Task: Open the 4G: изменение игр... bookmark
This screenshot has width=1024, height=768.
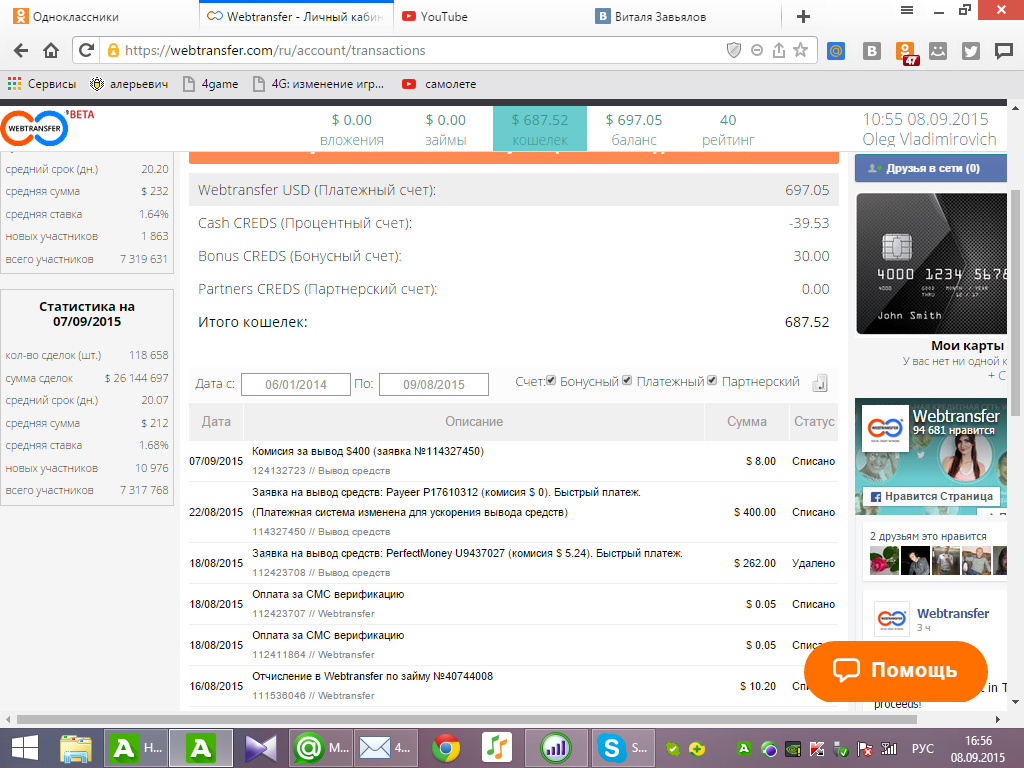Action: pyautogui.click(x=318, y=84)
